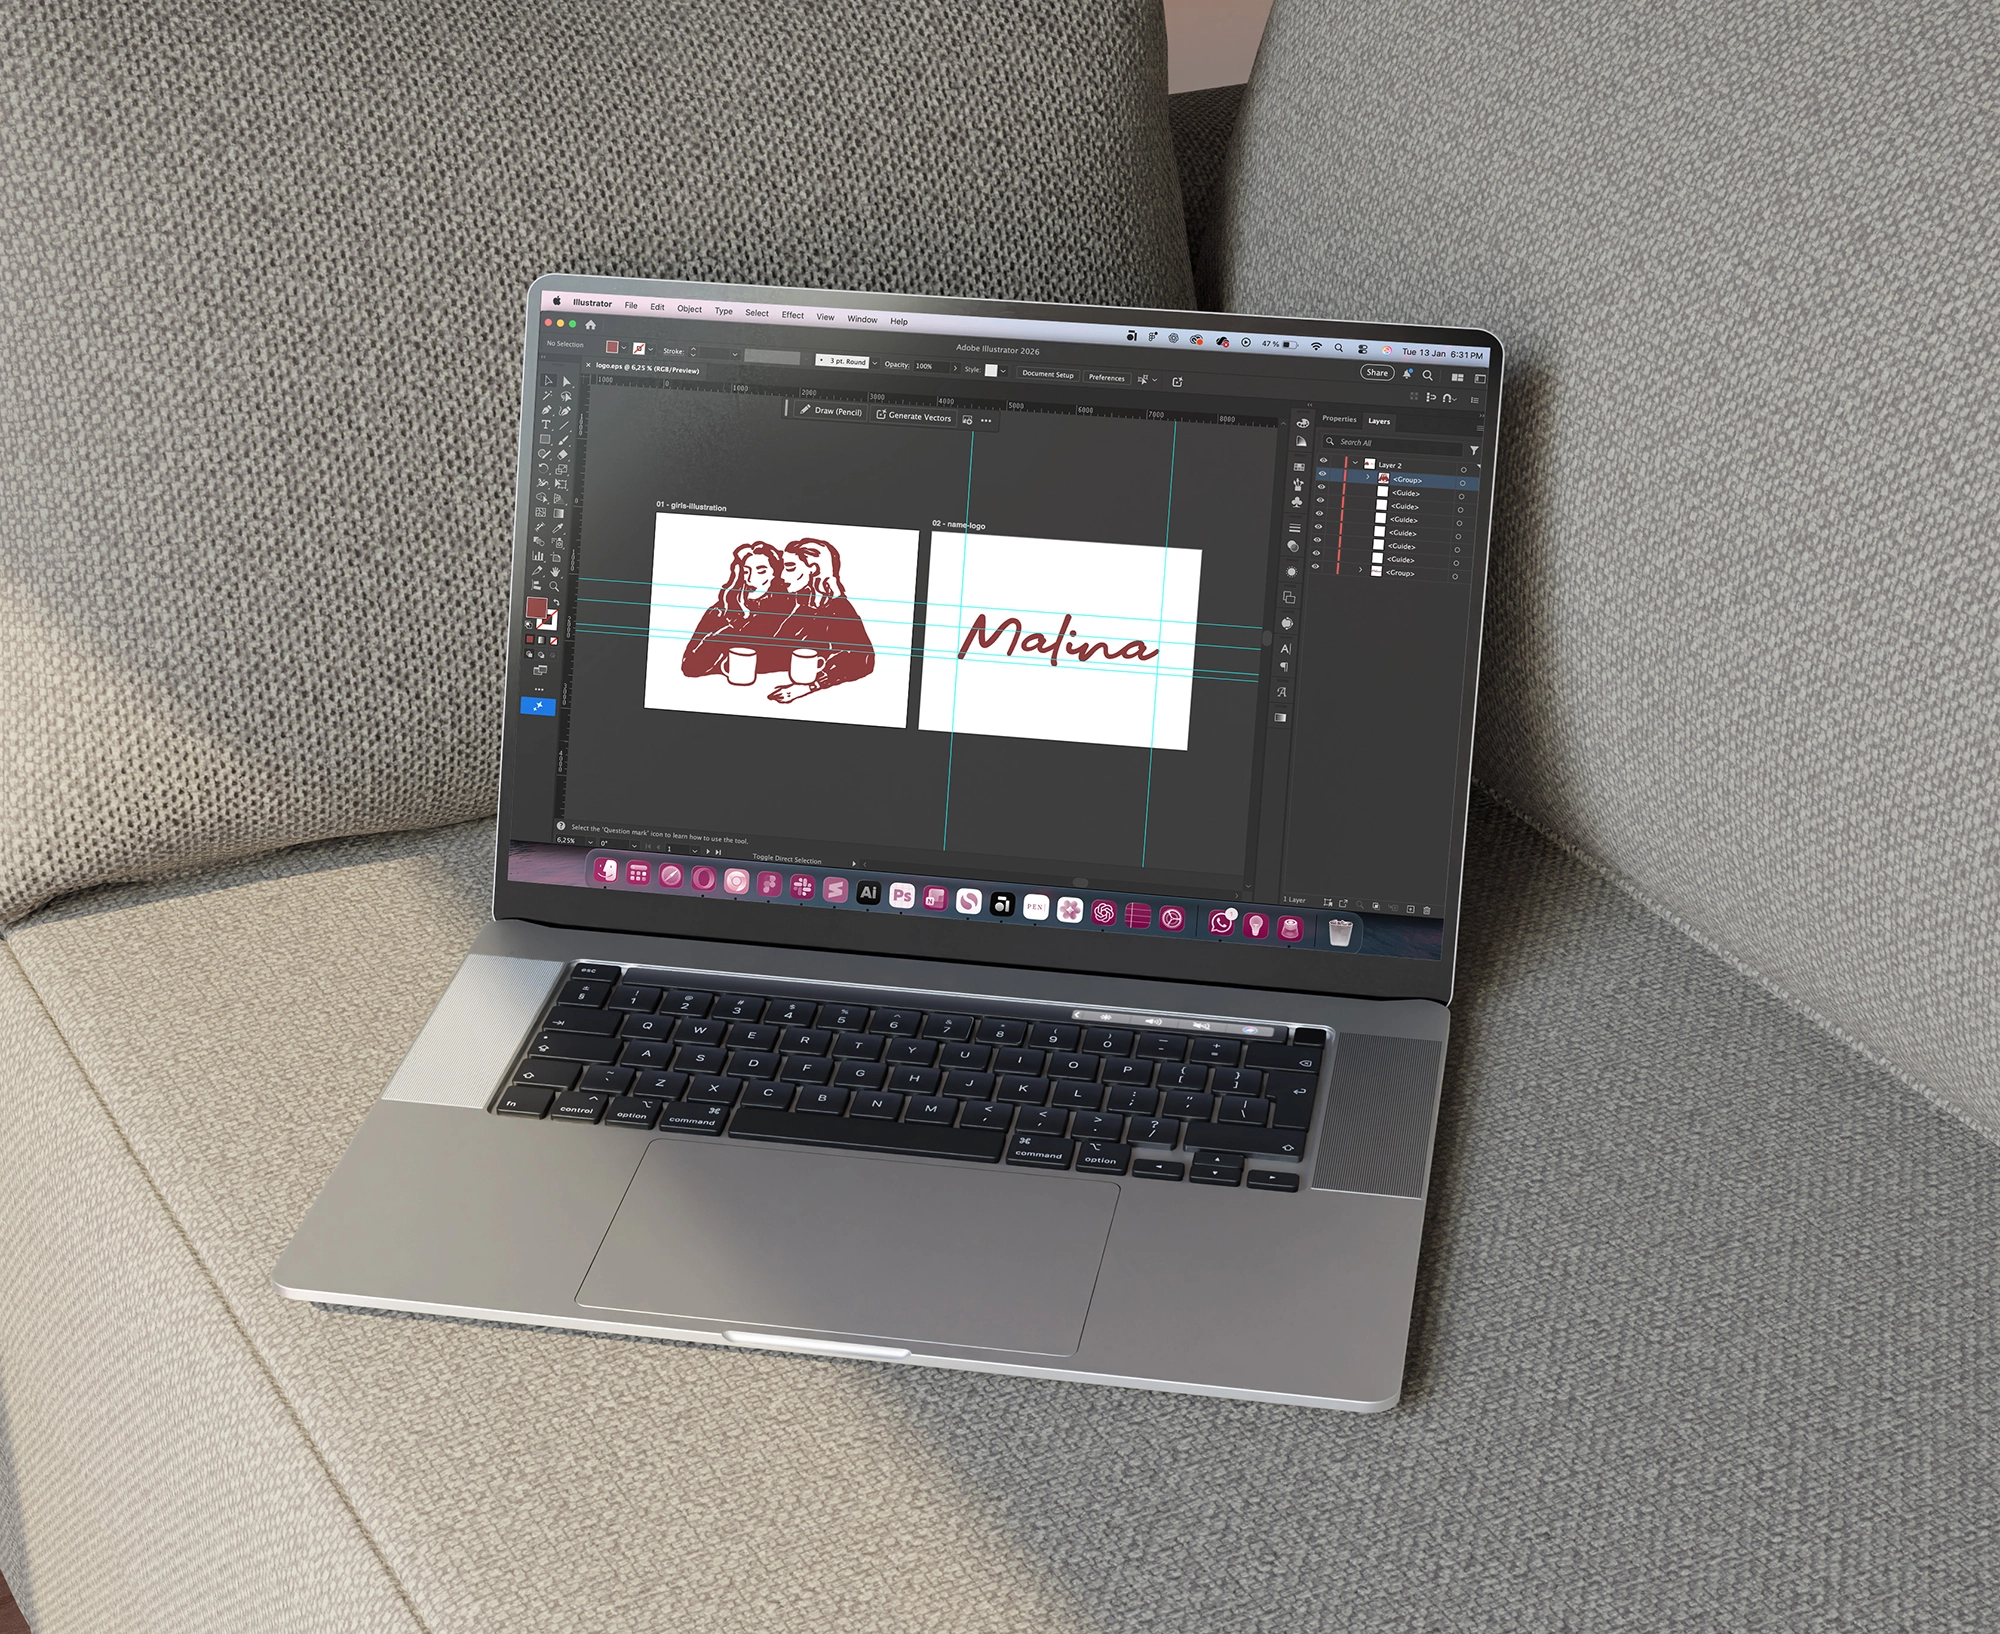The image size is (2000, 1634).
Task: Select the Zoom tool in toolbar
Action: coord(554,586)
